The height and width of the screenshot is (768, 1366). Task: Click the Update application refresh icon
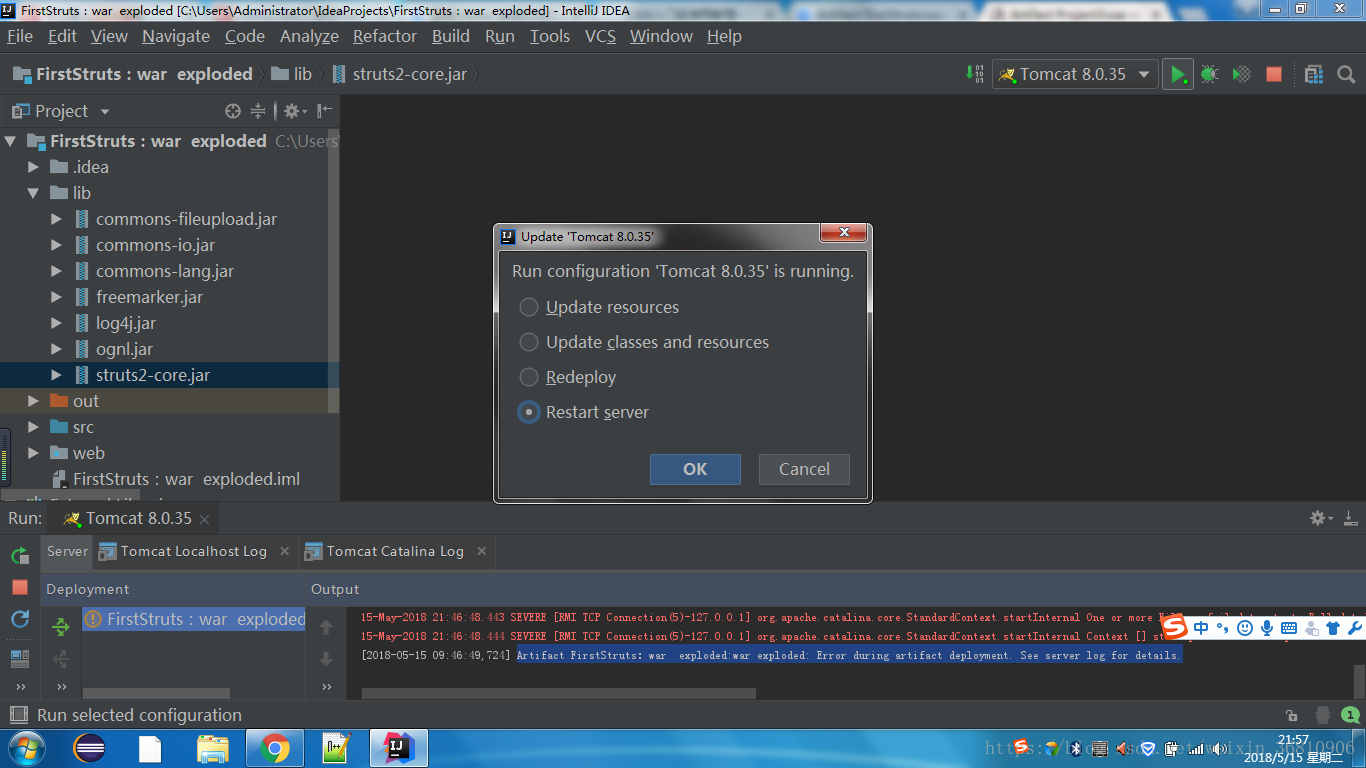20,619
